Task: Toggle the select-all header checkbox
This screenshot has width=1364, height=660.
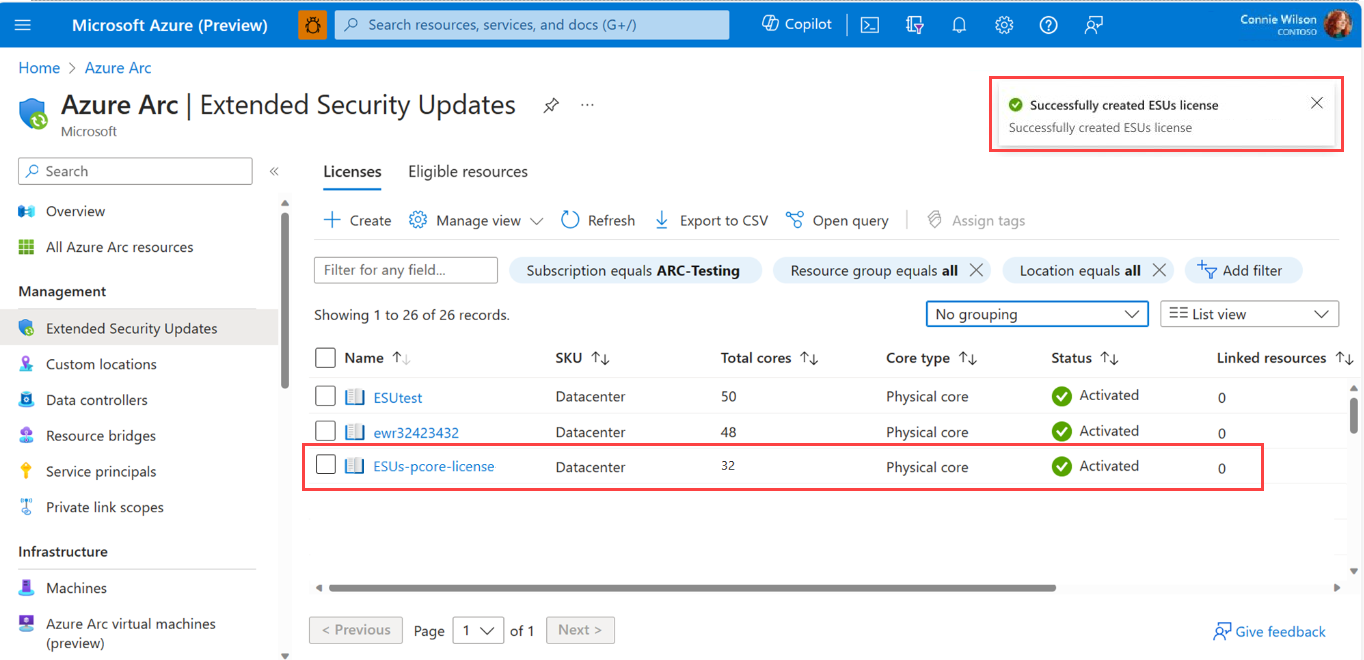Action: click(325, 358)
